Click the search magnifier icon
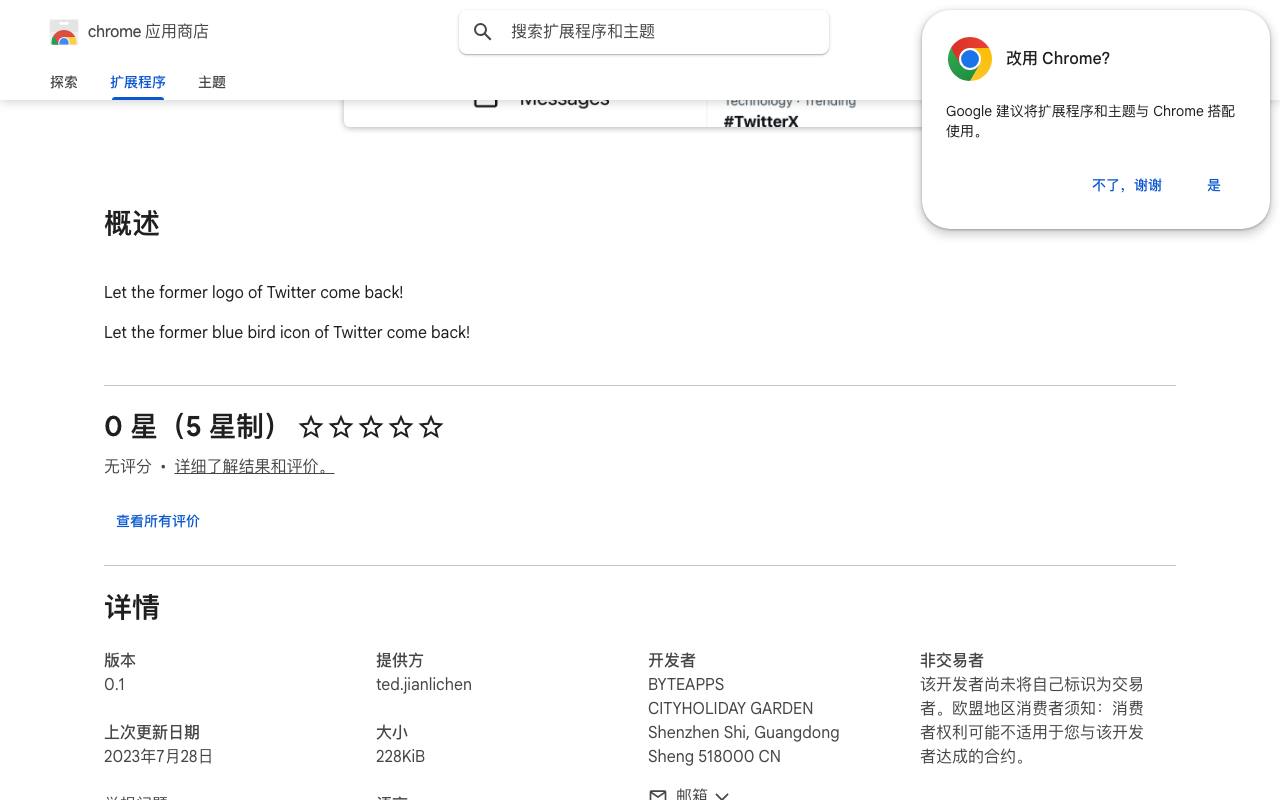 coord(483,32)
